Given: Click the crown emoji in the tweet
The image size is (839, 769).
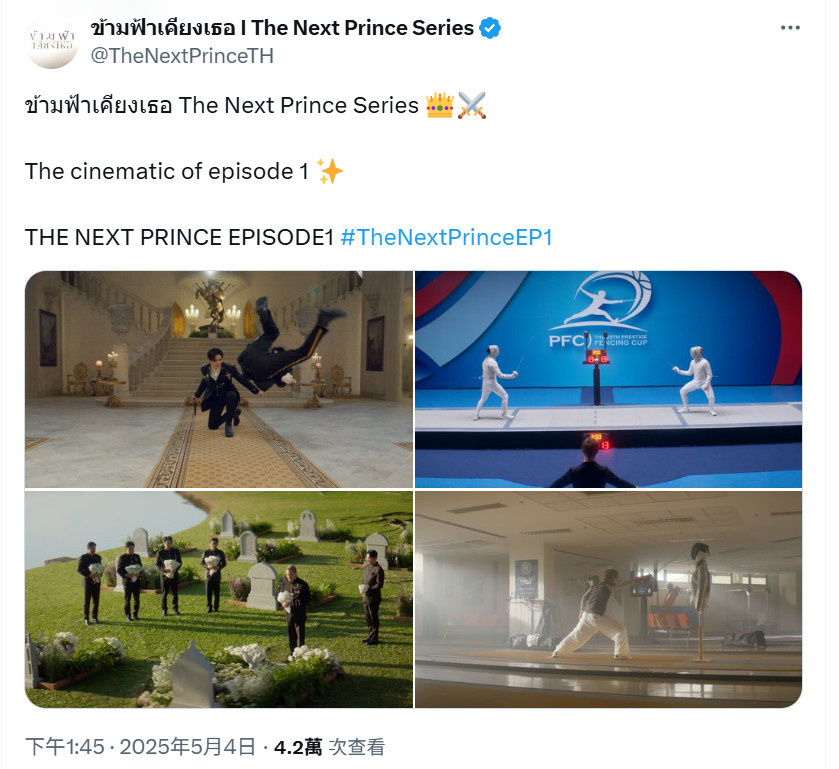Looking at the screenshot, I should (x=440, y=105).
